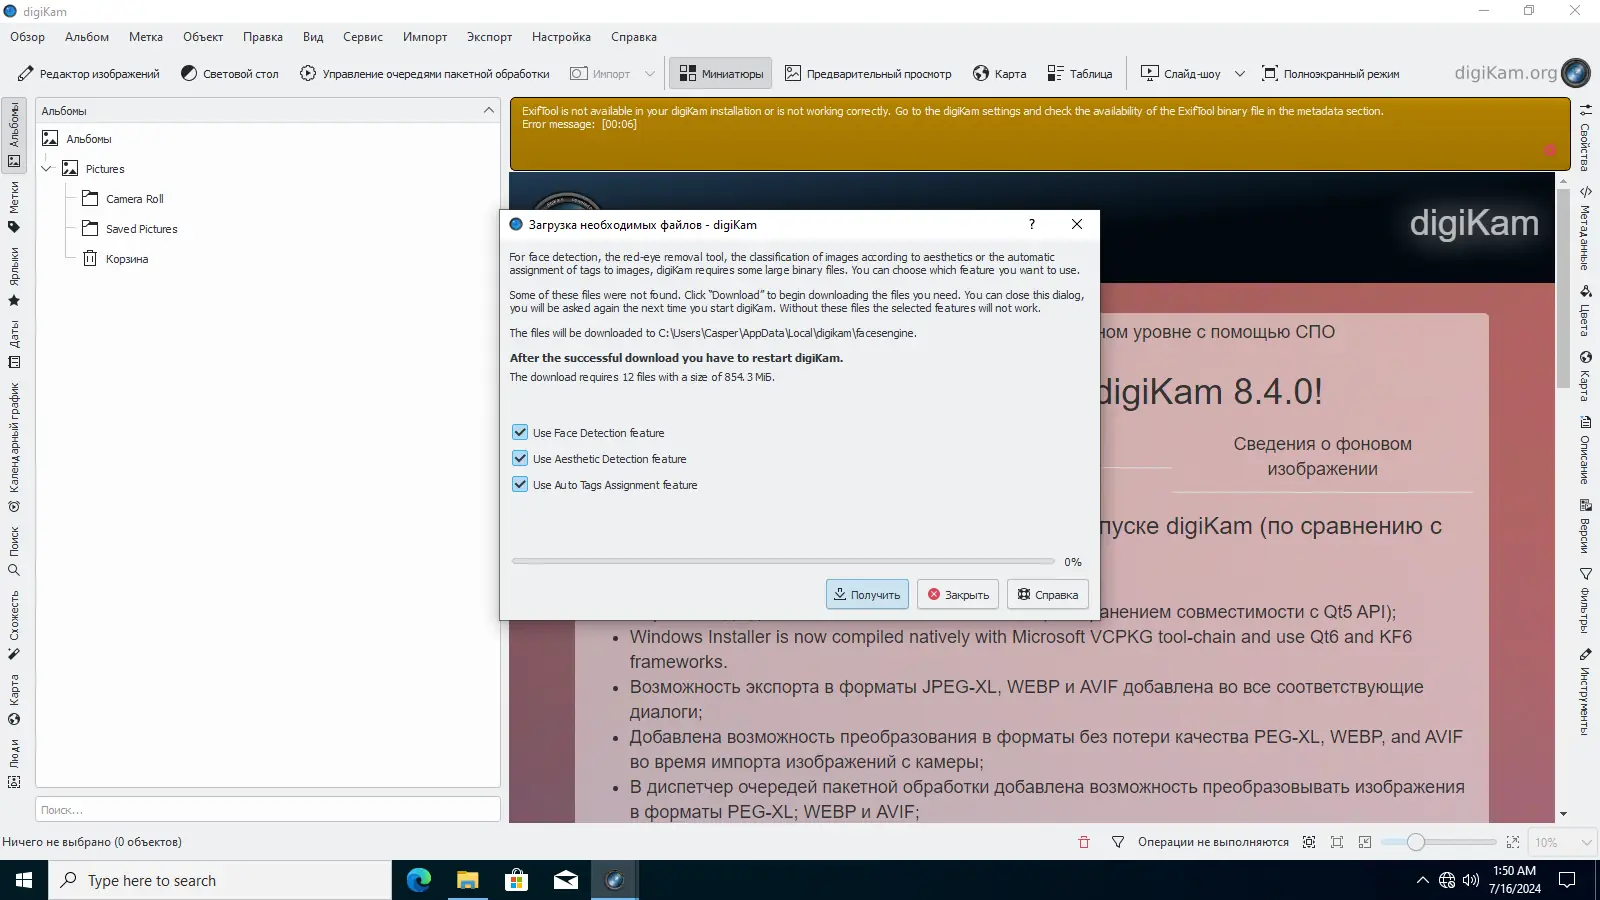Click the shrink icon left of the size slider
1600x900 pixels.
[1365, 842]
